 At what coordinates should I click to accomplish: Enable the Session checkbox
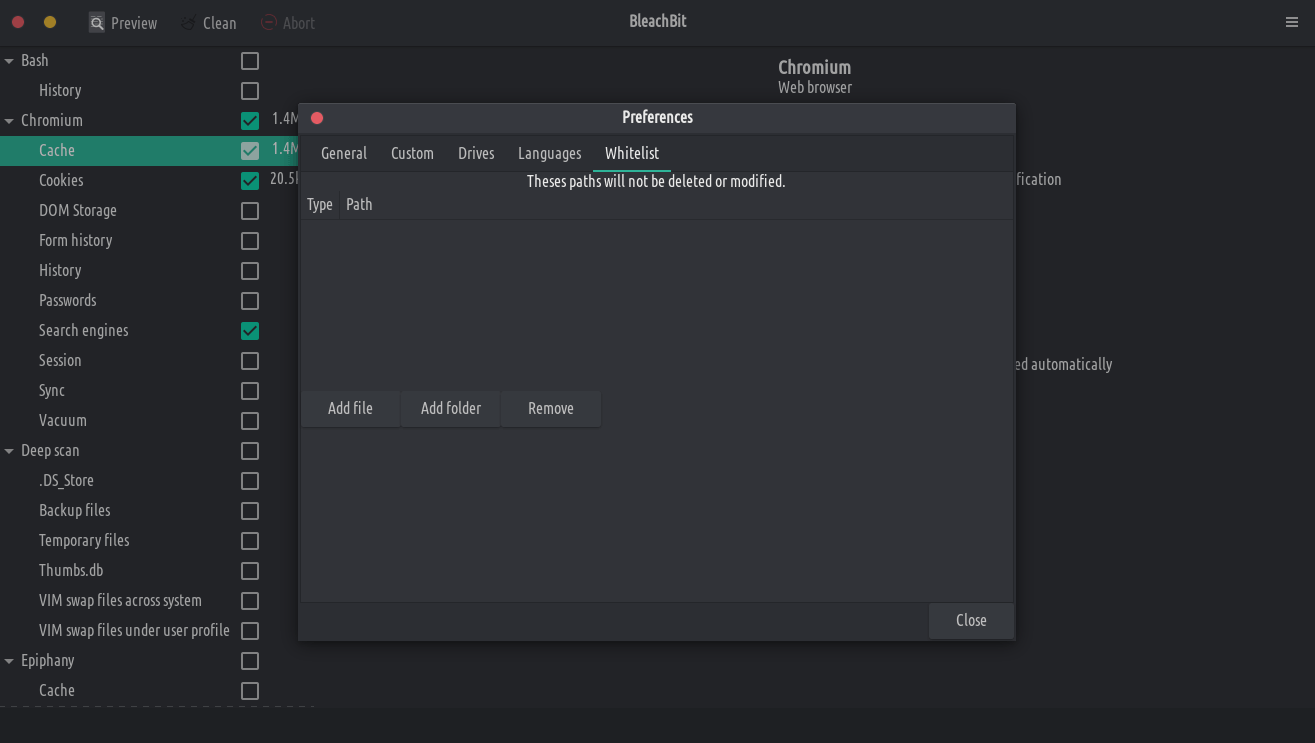tap(250, 361)
